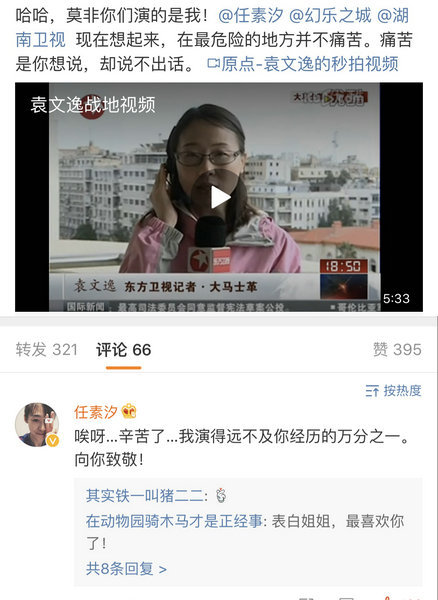Switch to 转发 321 tab
Image resolution: width=438 pixels, height=600 pixels.
click(47, 350)
